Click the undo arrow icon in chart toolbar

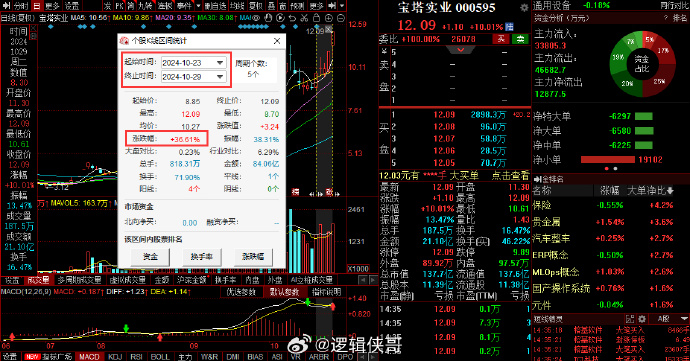(x=292, y=18)
